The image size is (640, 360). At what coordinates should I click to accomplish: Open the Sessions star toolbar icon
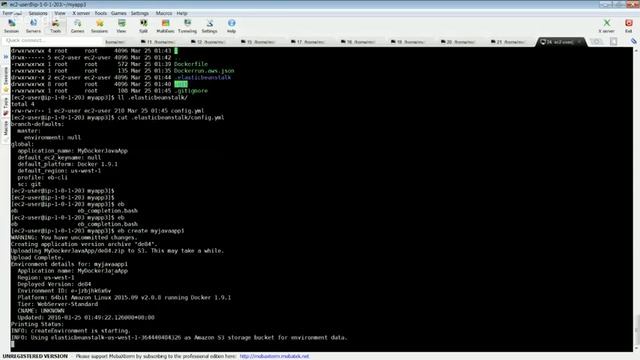tap(100, 26)
